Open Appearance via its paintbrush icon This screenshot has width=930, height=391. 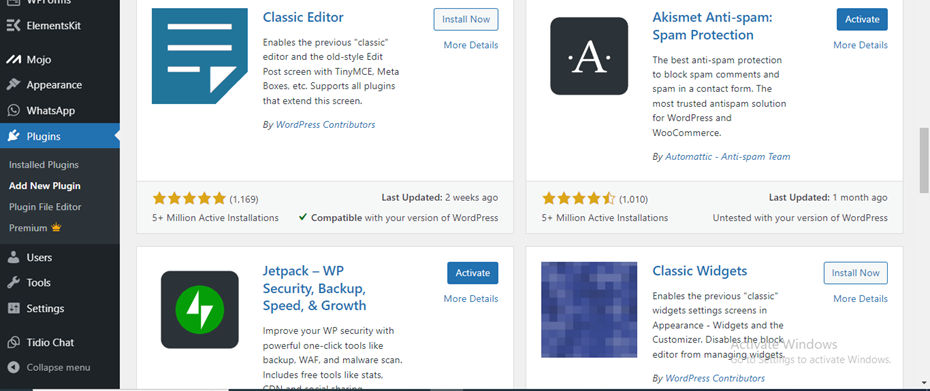[x=14, y=85]
